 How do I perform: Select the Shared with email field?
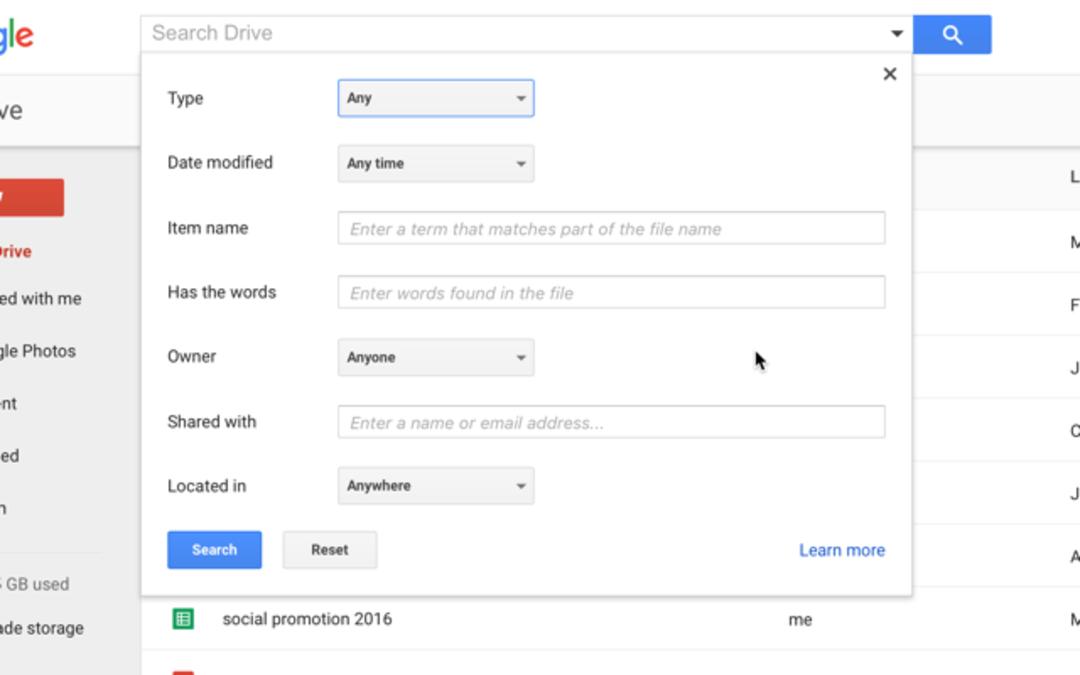click(x=611, y=422)
